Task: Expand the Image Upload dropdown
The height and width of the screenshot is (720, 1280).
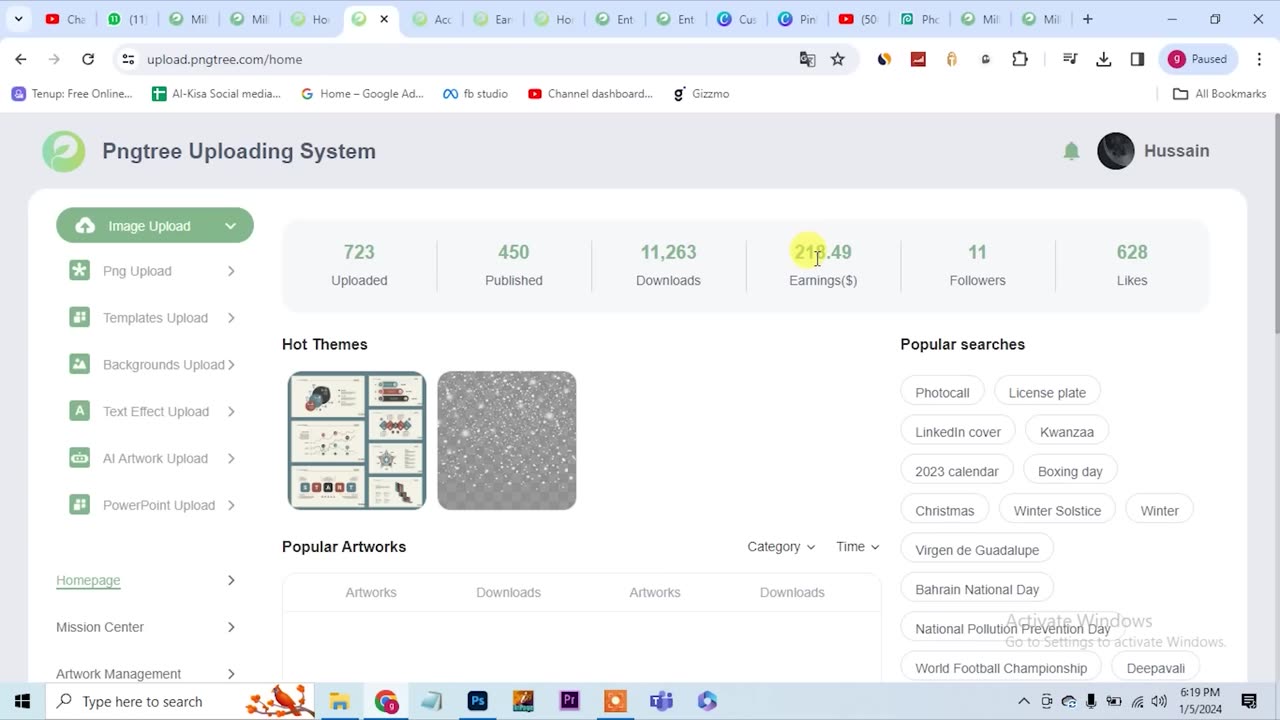Action: tap(231, 226)
